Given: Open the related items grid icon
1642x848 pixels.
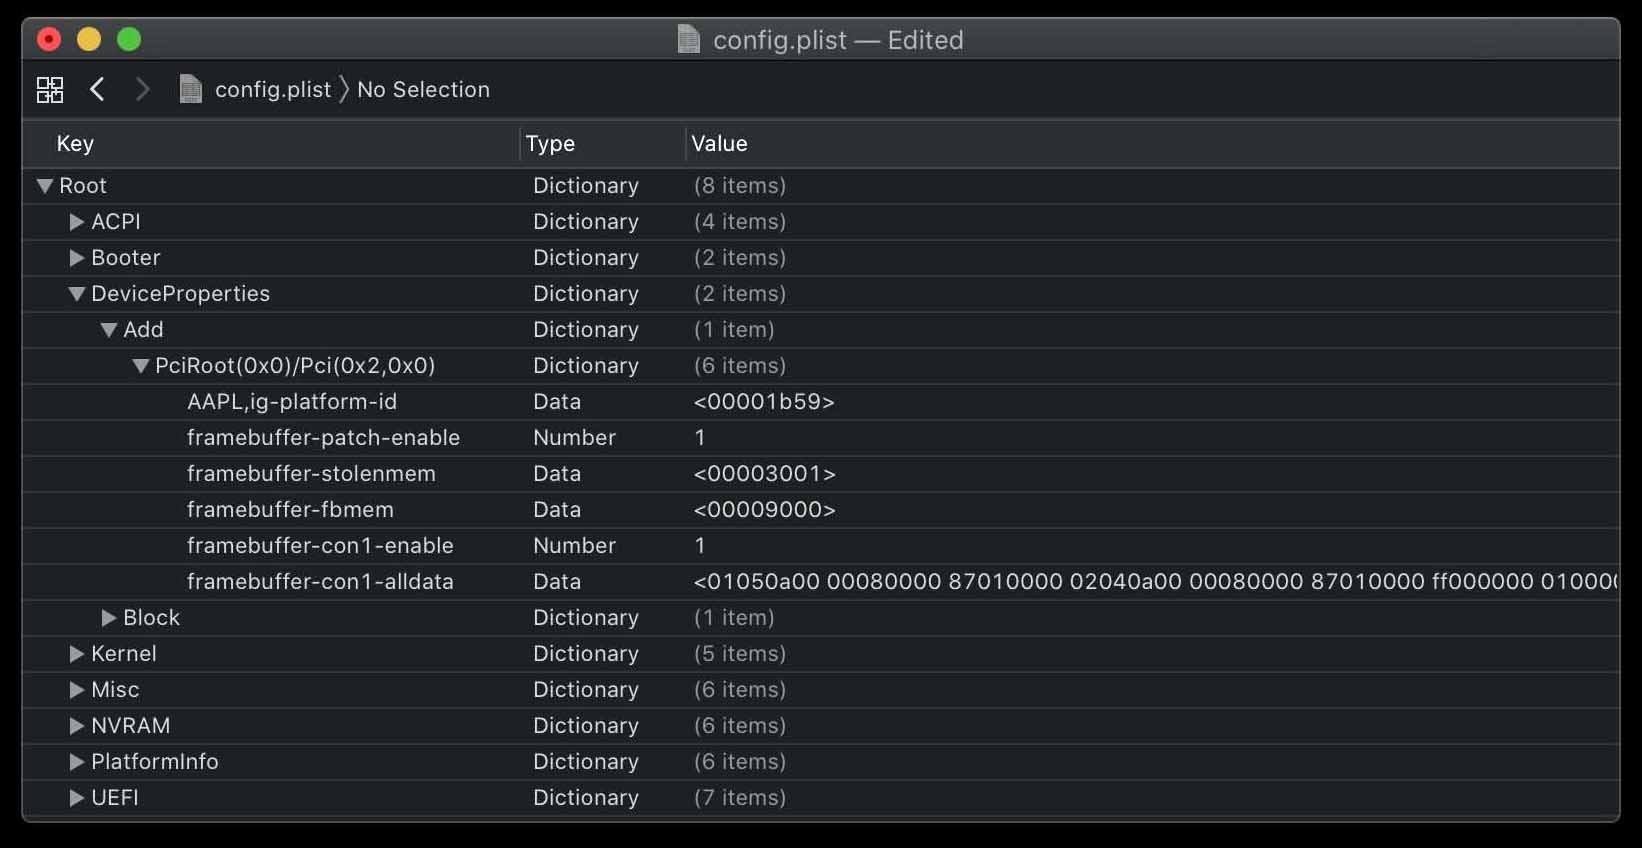Looking at the screenshot, I should 50,89.
